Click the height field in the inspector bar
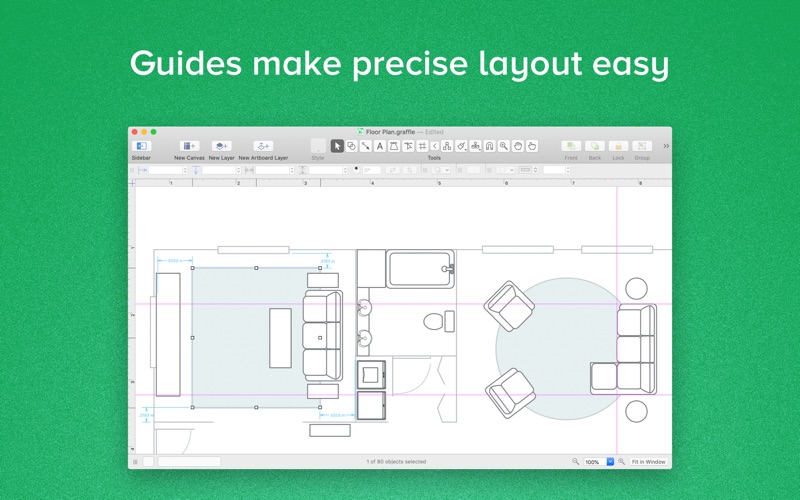Viewport: 800px width, 500px height. tap(326, 170)
